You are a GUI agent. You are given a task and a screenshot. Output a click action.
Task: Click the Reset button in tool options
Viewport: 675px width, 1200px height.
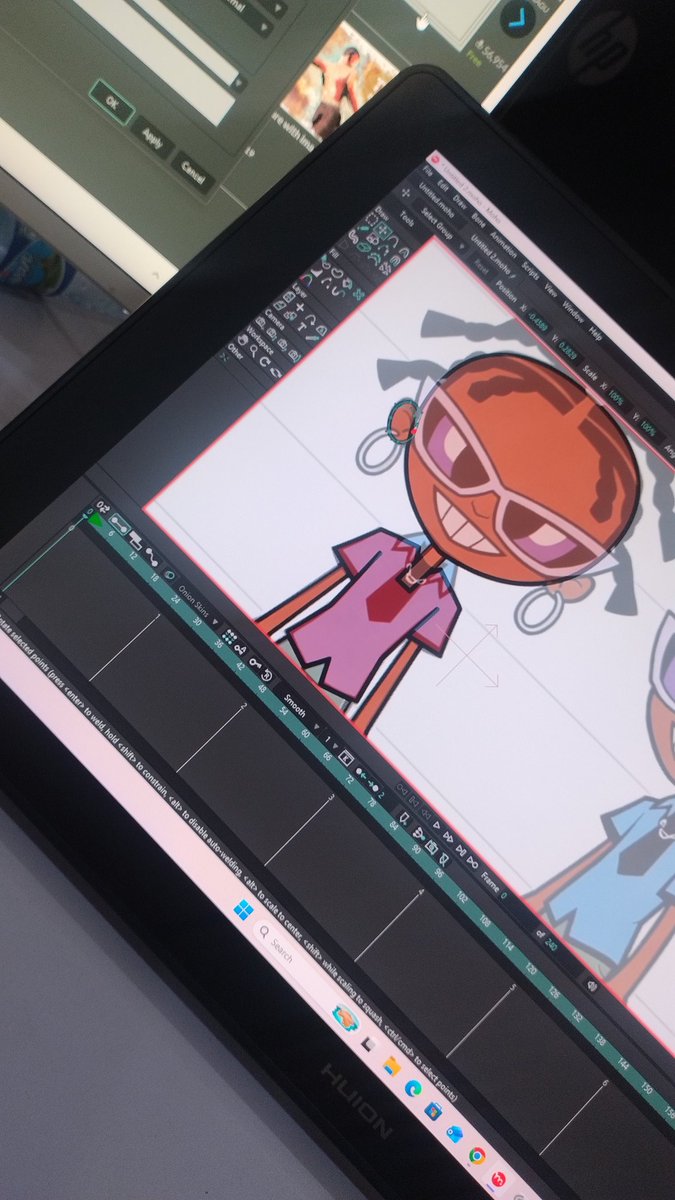[481, 268]
